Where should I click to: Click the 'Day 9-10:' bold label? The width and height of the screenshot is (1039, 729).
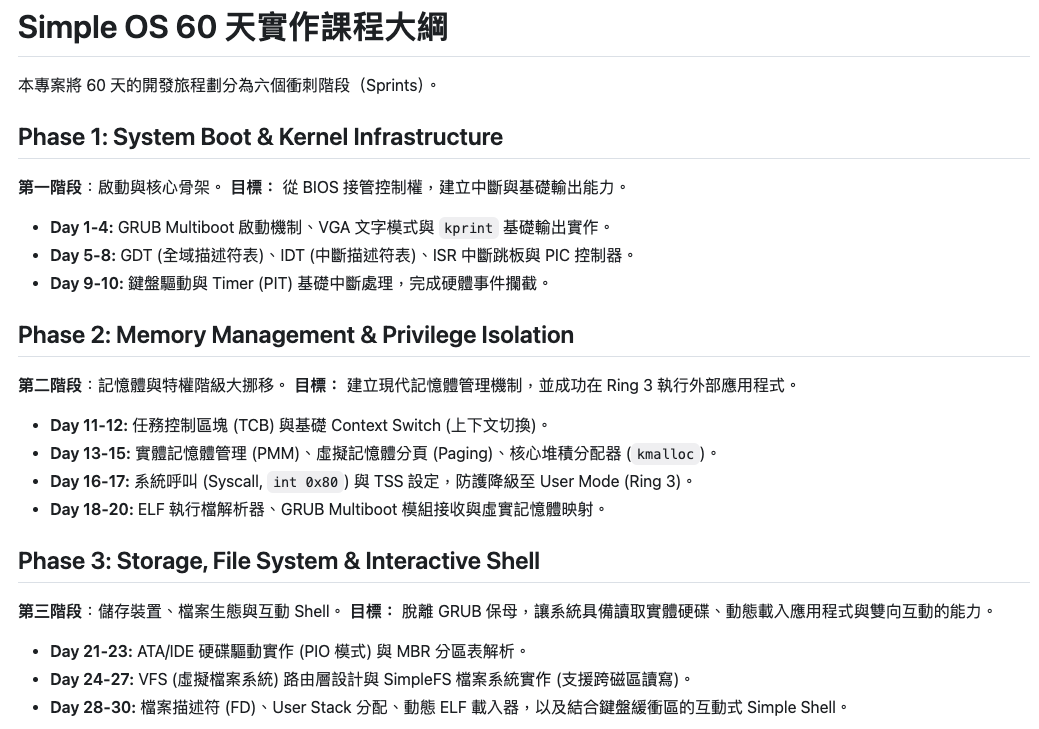click(x=87, y=283)
